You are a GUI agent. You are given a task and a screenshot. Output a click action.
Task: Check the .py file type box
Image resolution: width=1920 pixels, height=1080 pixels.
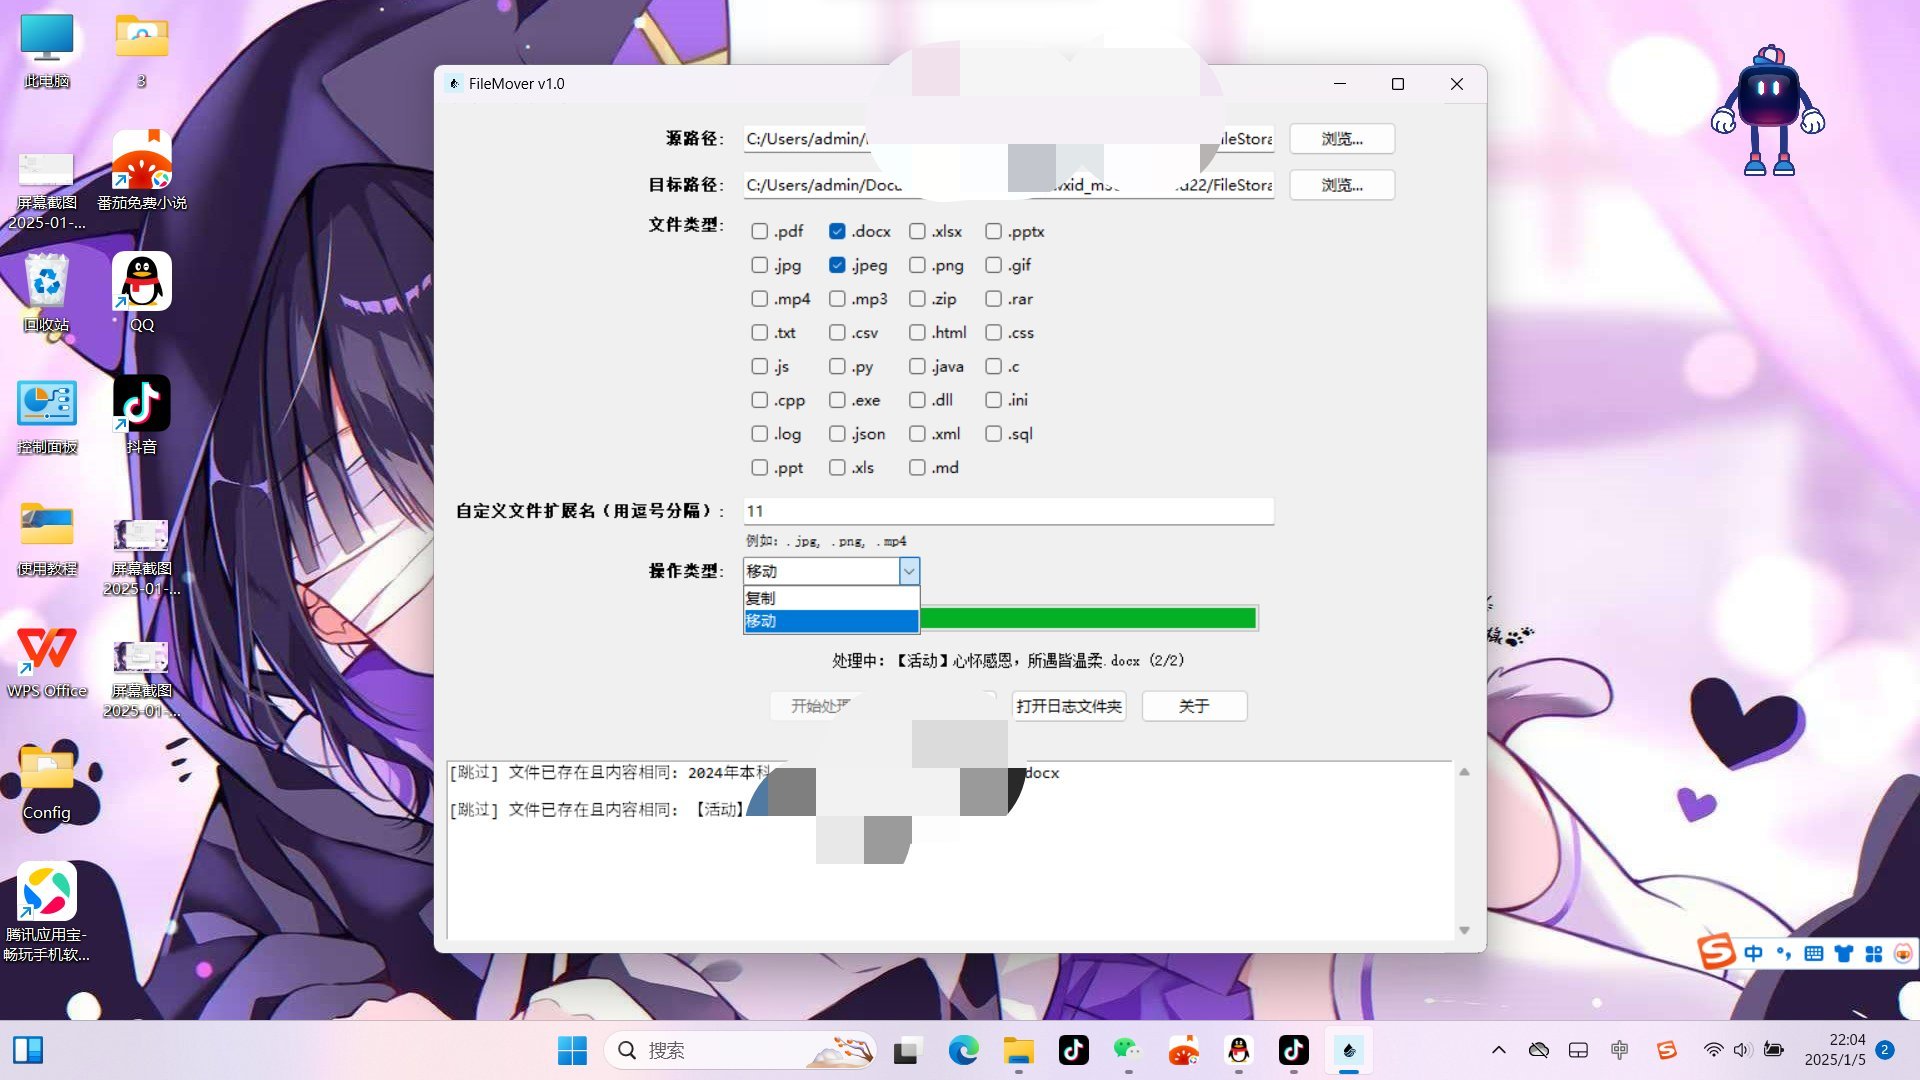[837, 367]
